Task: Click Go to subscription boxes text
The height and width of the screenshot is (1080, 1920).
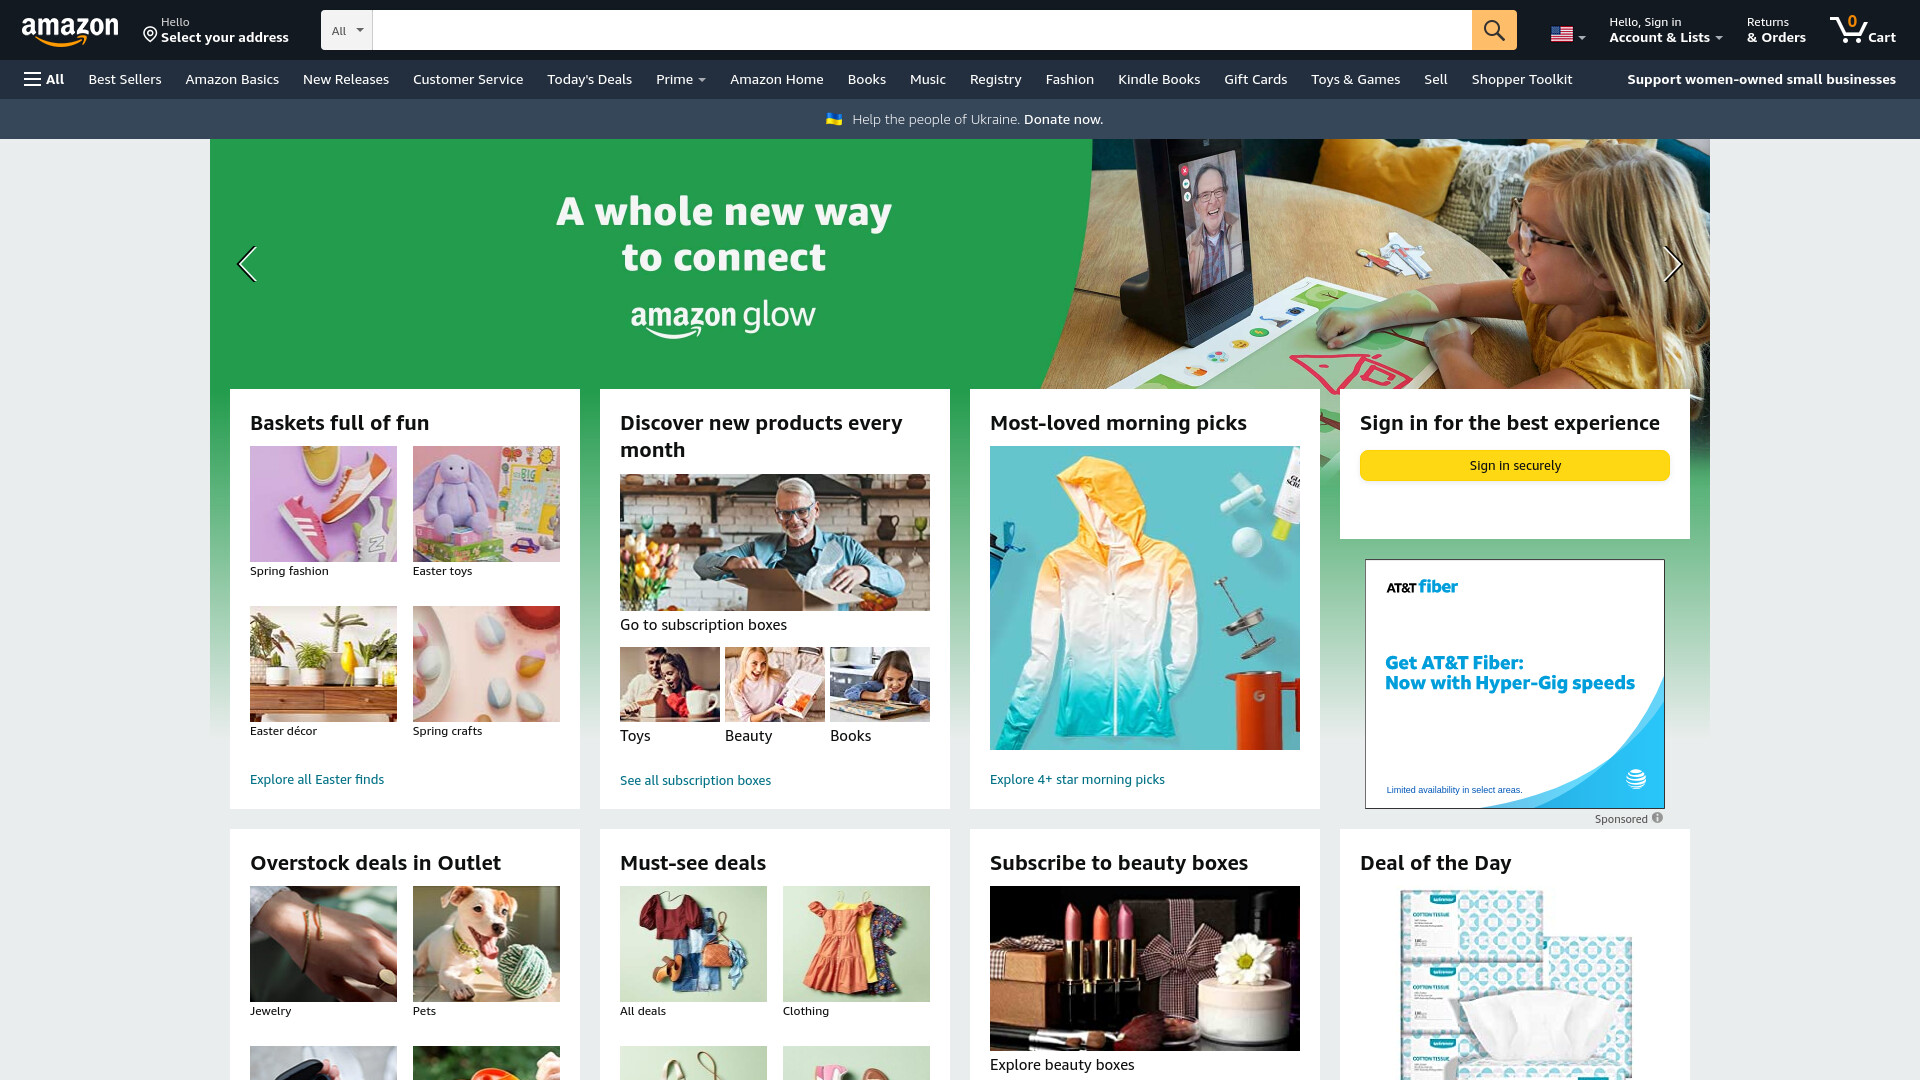Action: 703,624
